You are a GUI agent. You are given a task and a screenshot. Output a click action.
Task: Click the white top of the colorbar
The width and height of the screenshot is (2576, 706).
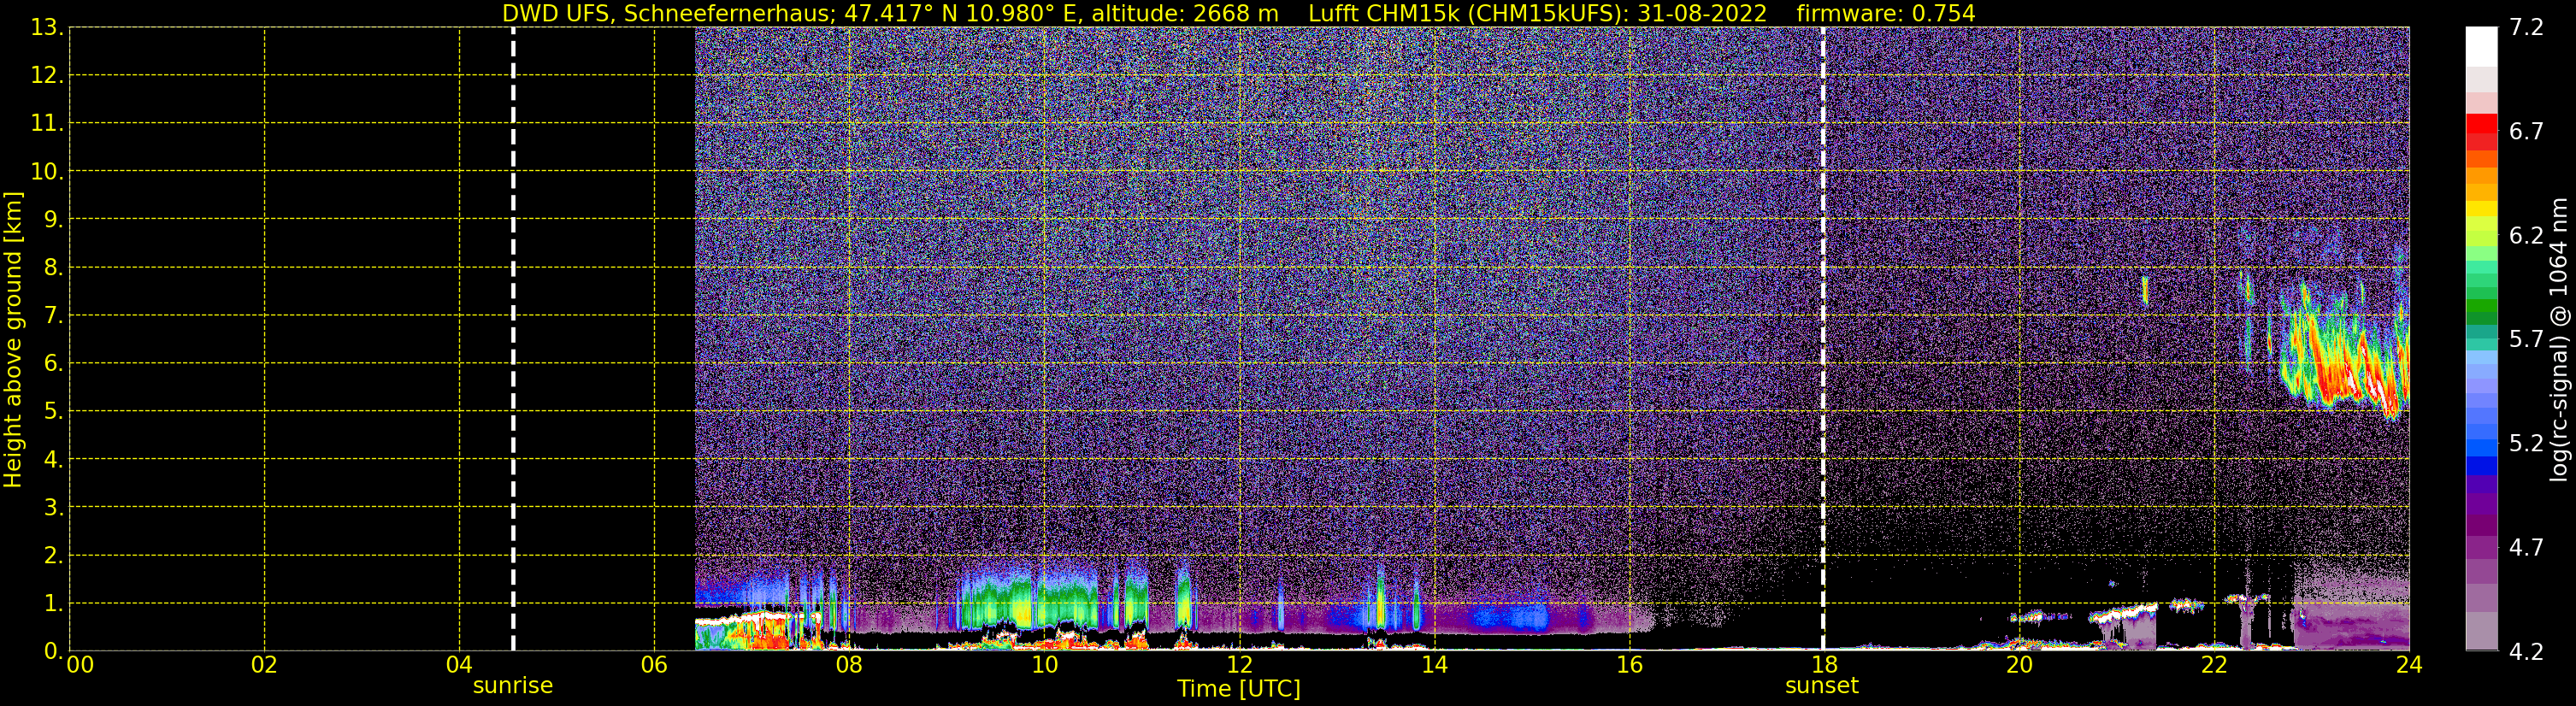click(x=2481, y=46)
